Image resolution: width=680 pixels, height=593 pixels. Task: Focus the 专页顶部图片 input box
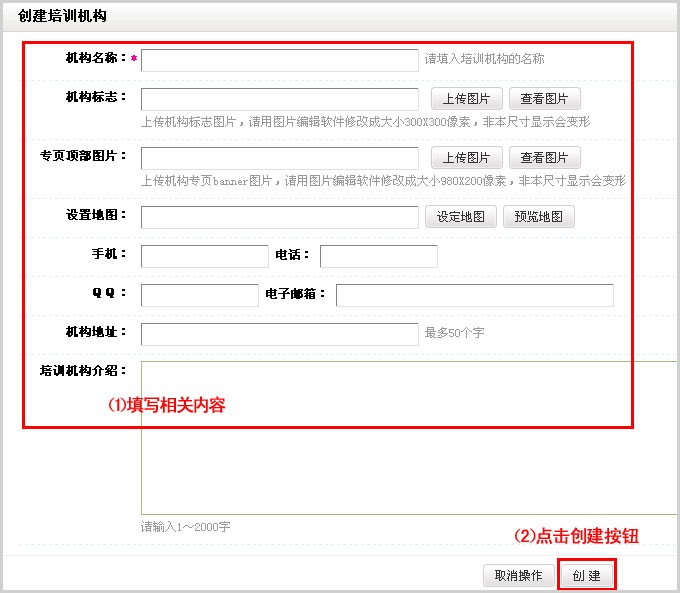tap(279, 158)
